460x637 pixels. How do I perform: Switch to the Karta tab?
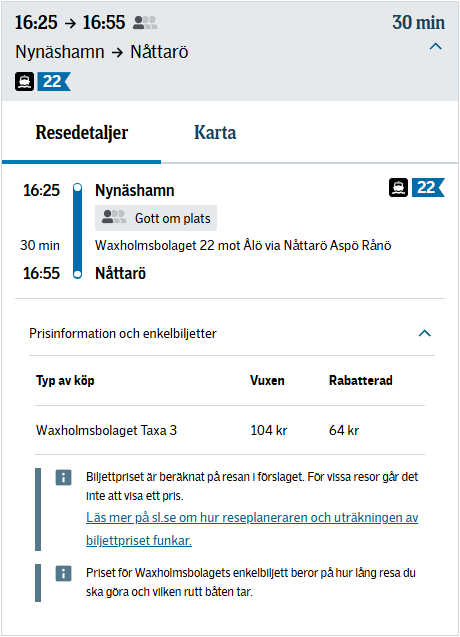215,132
